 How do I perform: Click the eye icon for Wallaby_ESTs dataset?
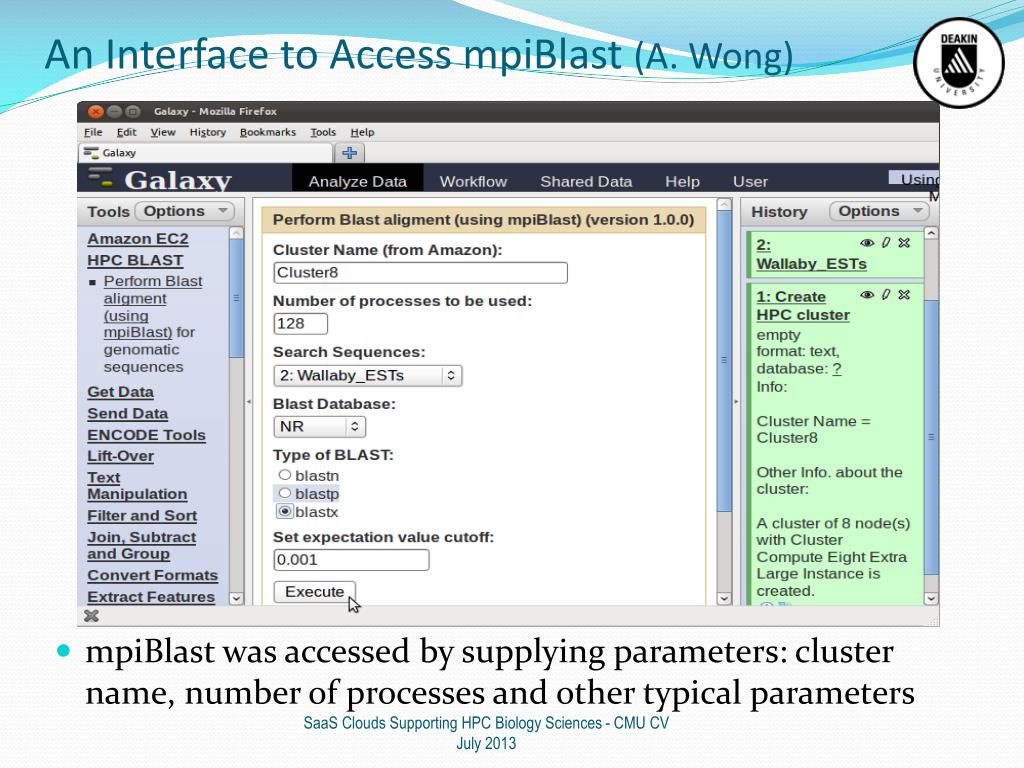[x=867, y=243]
